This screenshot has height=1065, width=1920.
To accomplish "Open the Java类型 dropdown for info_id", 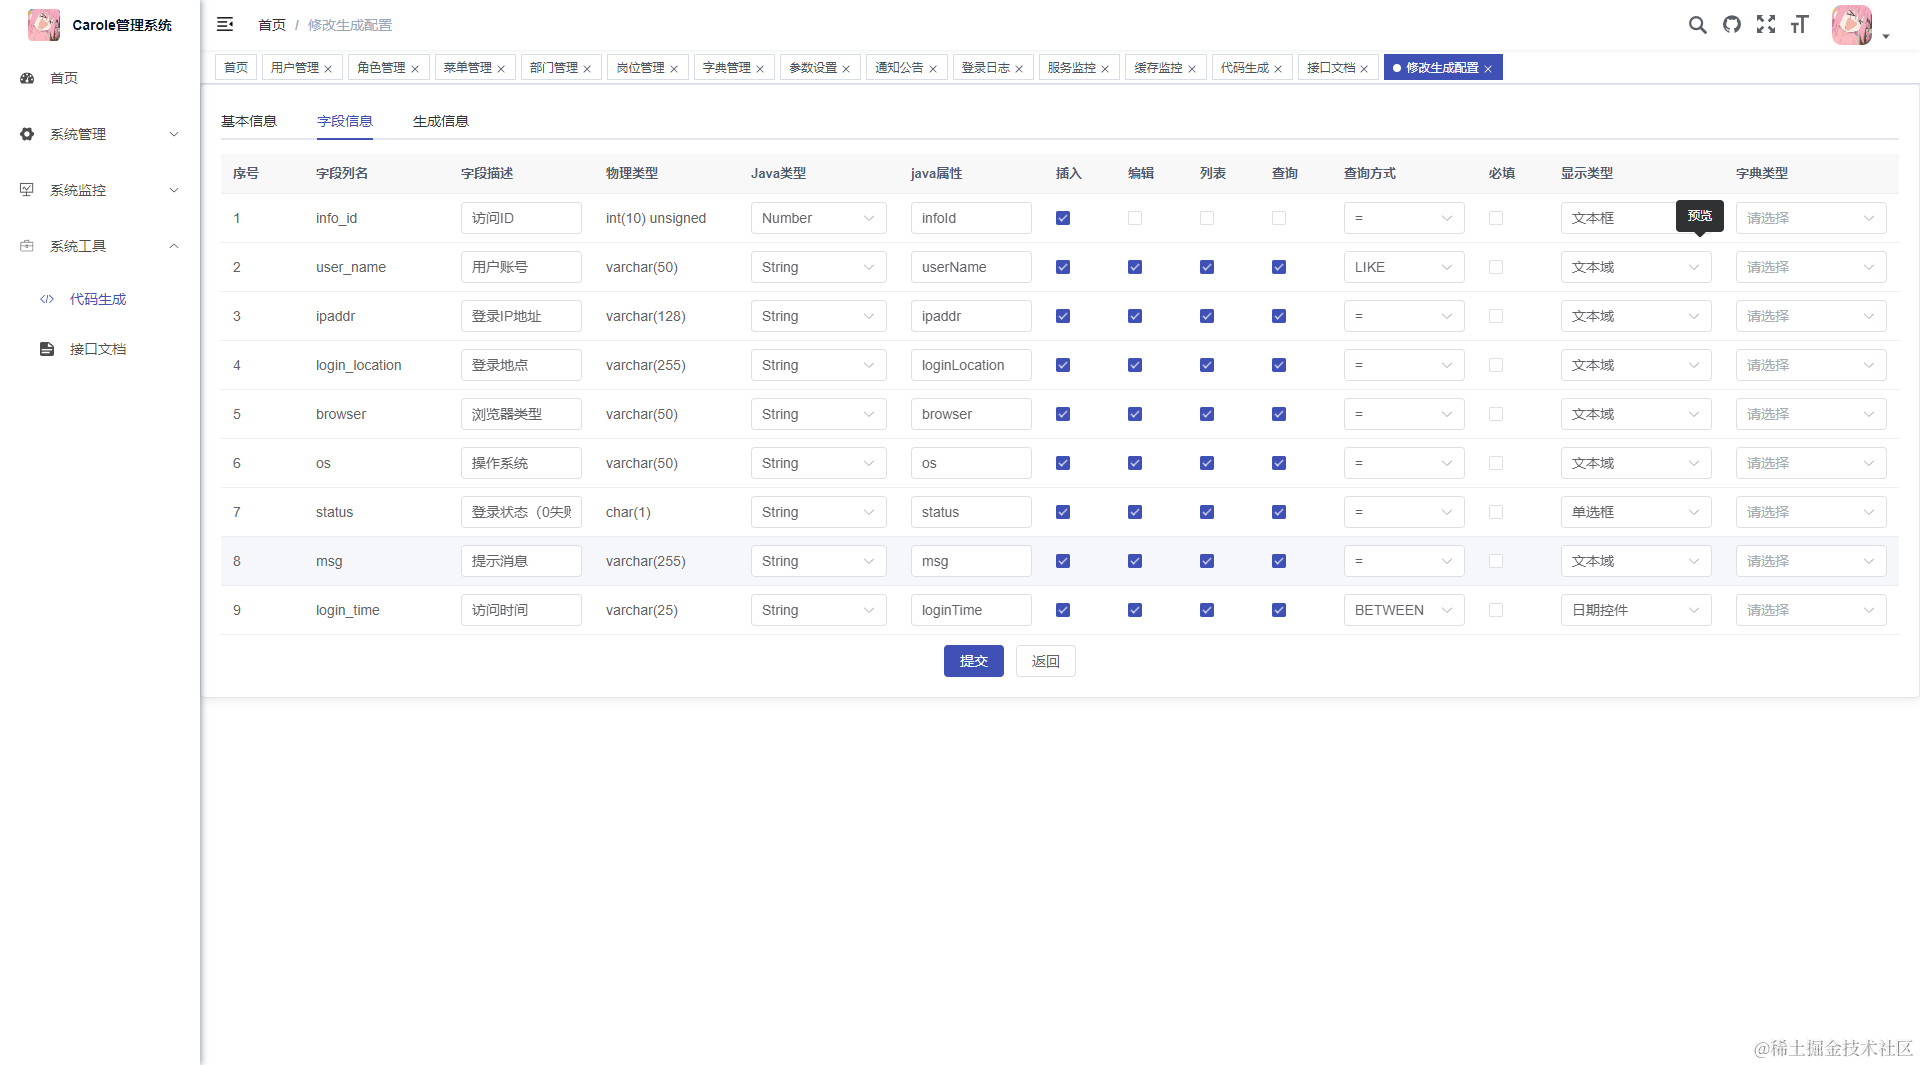I will [x=818, y=218].
